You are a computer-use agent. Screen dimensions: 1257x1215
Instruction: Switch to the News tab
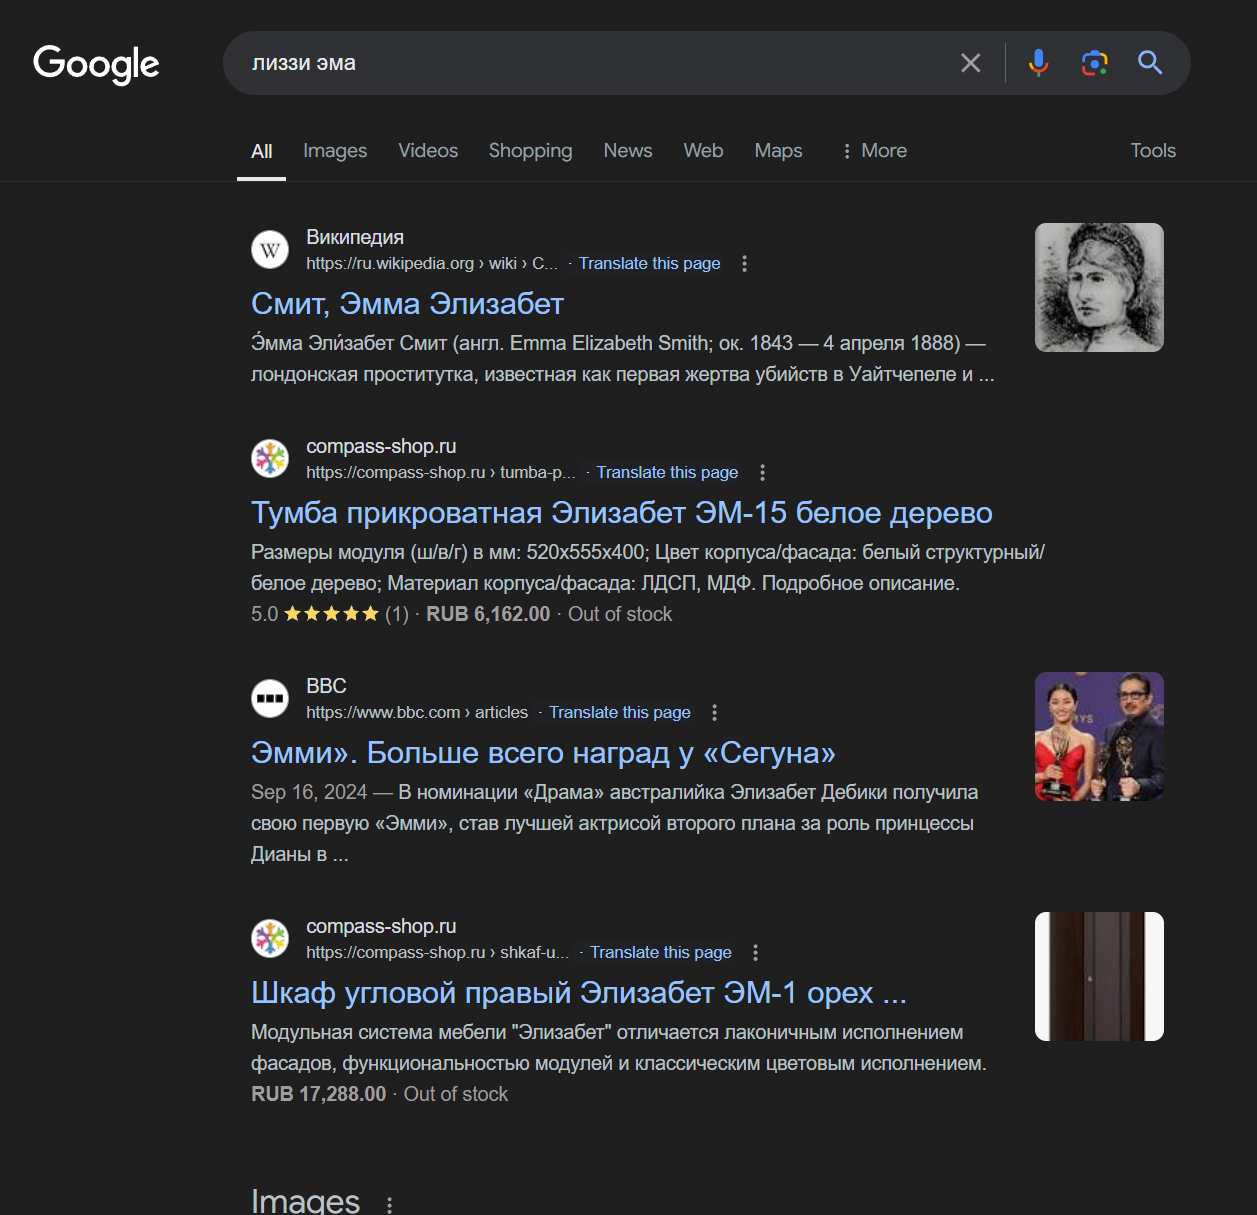[x=627, y=151]
